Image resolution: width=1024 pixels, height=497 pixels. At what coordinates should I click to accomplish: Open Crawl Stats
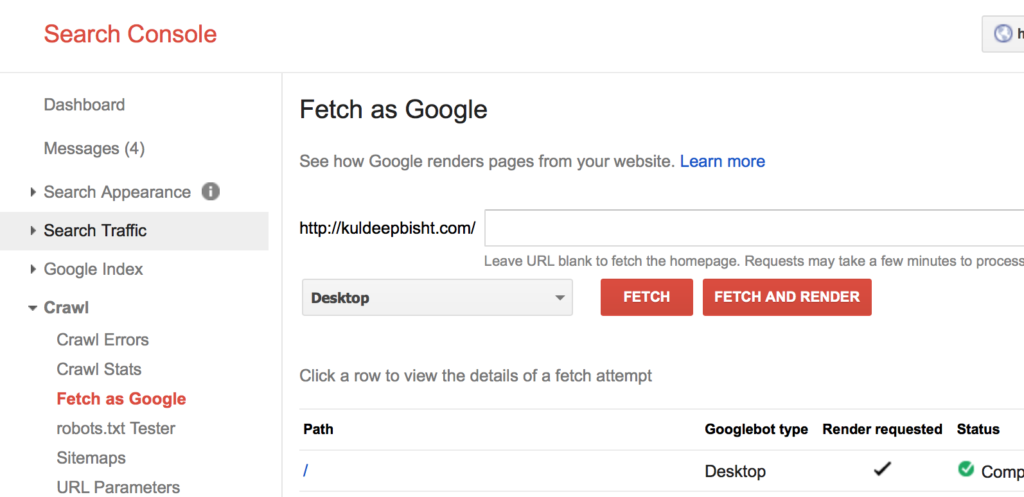[x=99, y=369]
